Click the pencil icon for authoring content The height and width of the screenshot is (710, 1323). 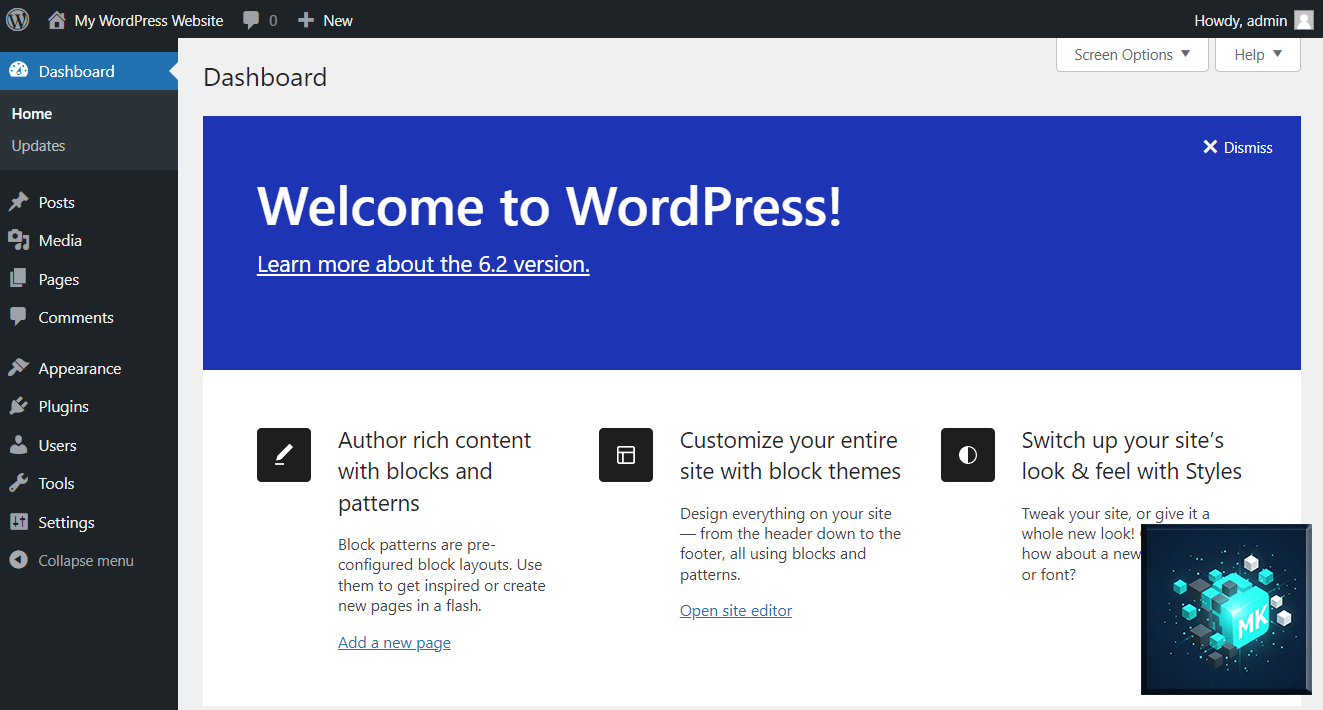point(284,455)
